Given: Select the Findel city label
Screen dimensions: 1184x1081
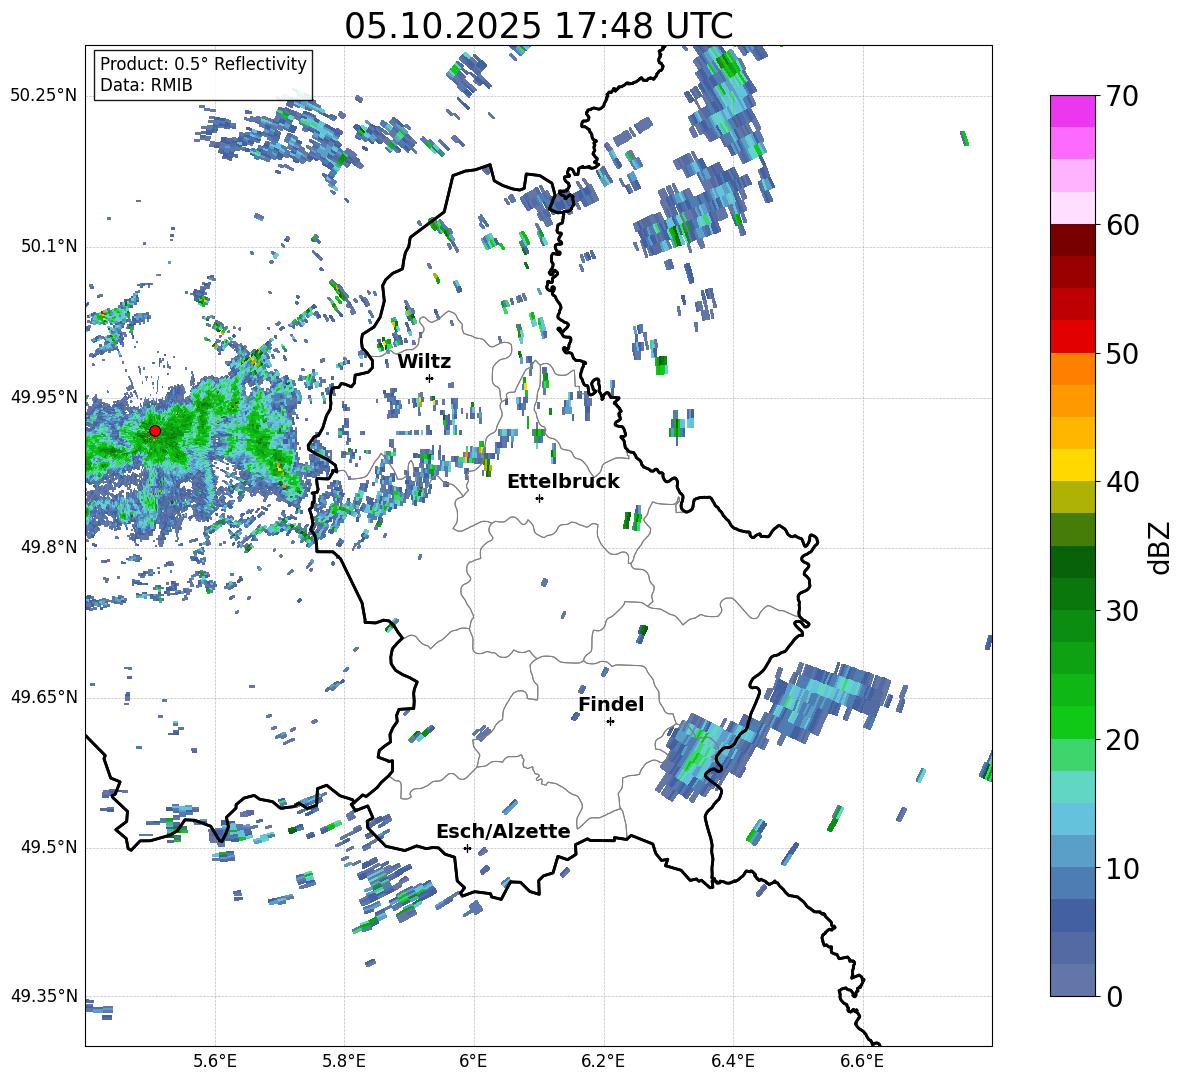Looking at the screenshot, I should [x=611, y=704].
